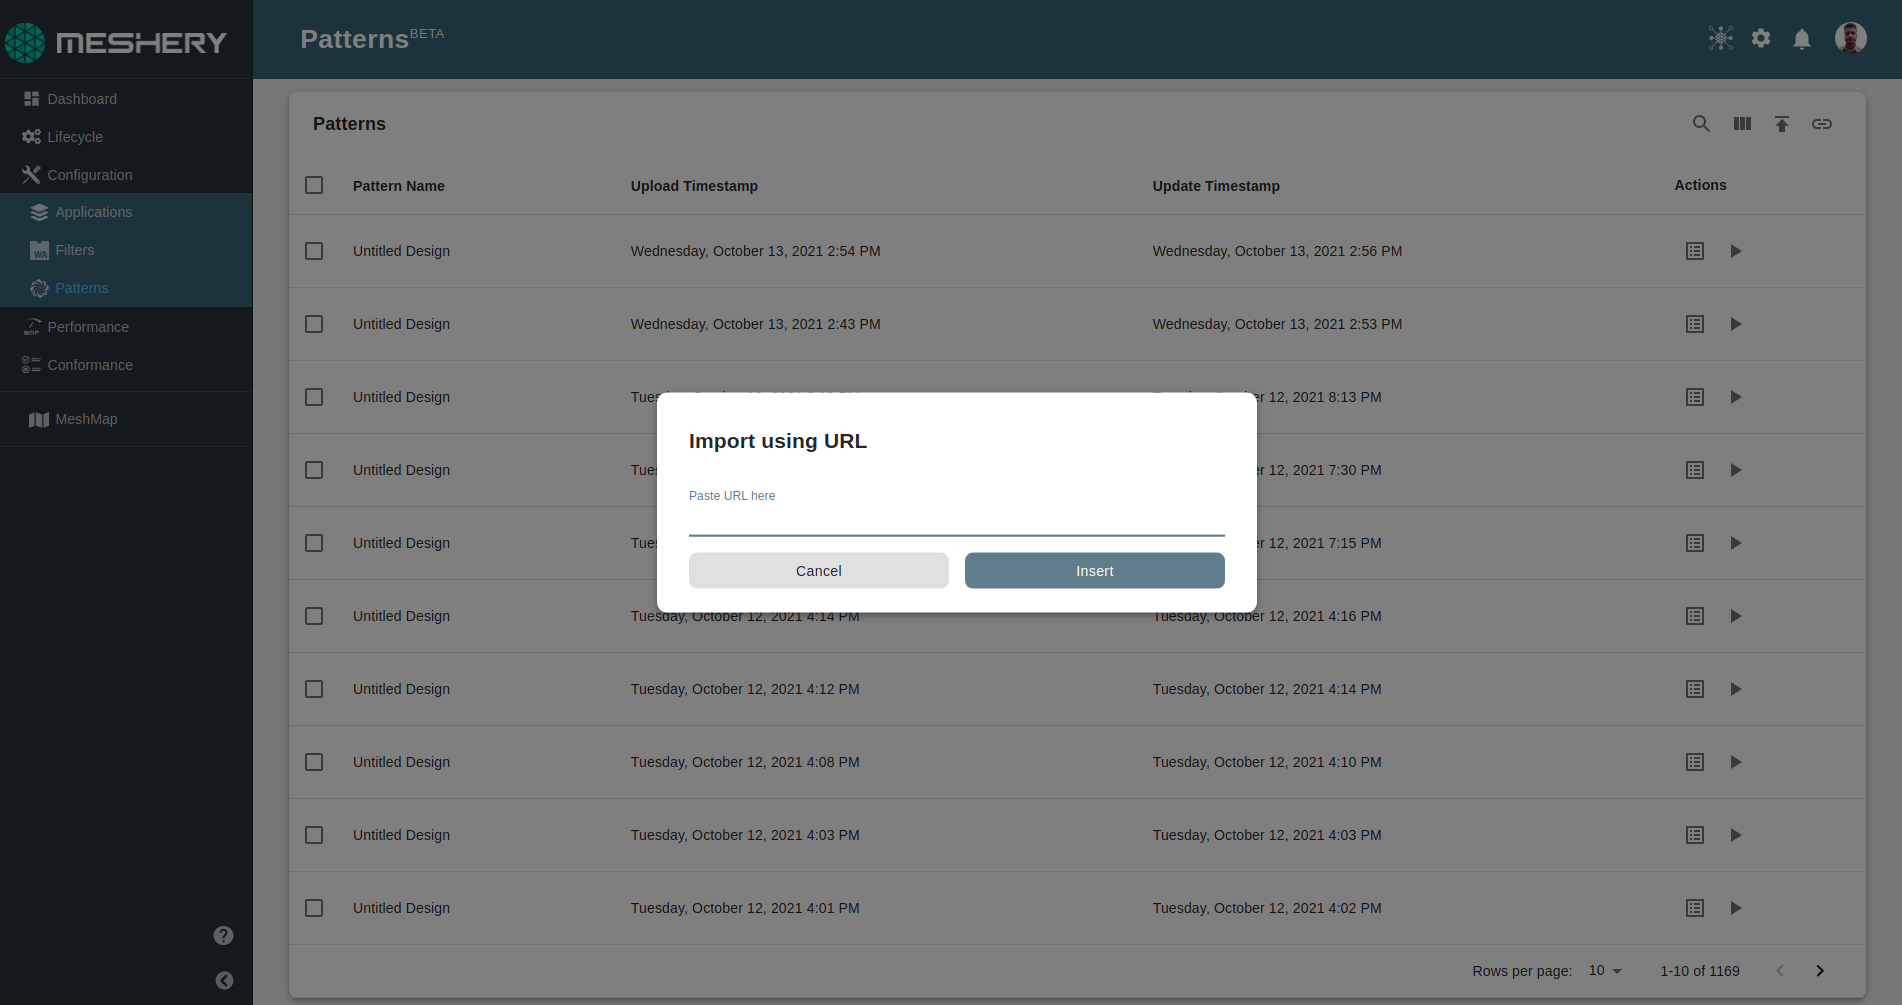Open the rows per page dropdown
The width and height of the screenshot is (1902, 1005).
[1605, 971]
